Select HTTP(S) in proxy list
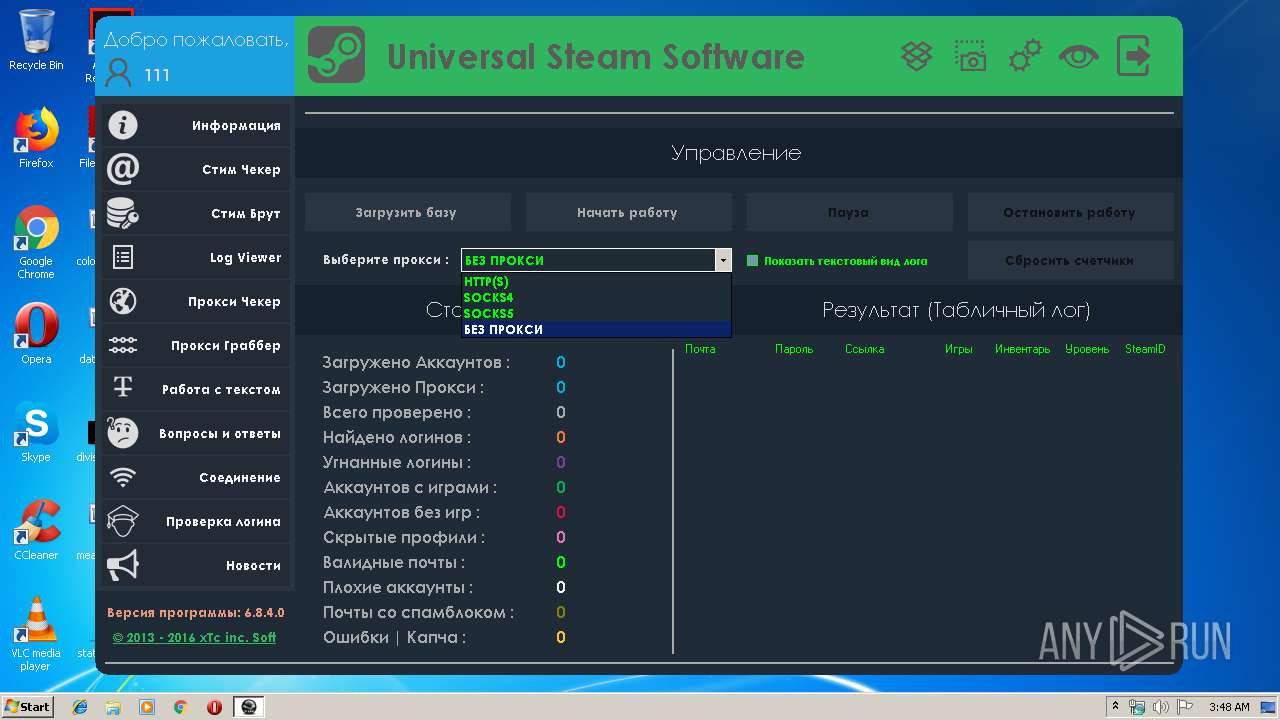1280x720 pixels. tap(596, 281)
